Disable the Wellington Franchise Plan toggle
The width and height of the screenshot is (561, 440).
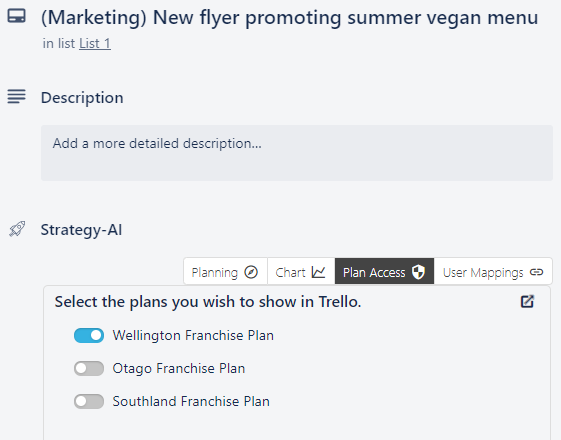[x=89, y=336]
